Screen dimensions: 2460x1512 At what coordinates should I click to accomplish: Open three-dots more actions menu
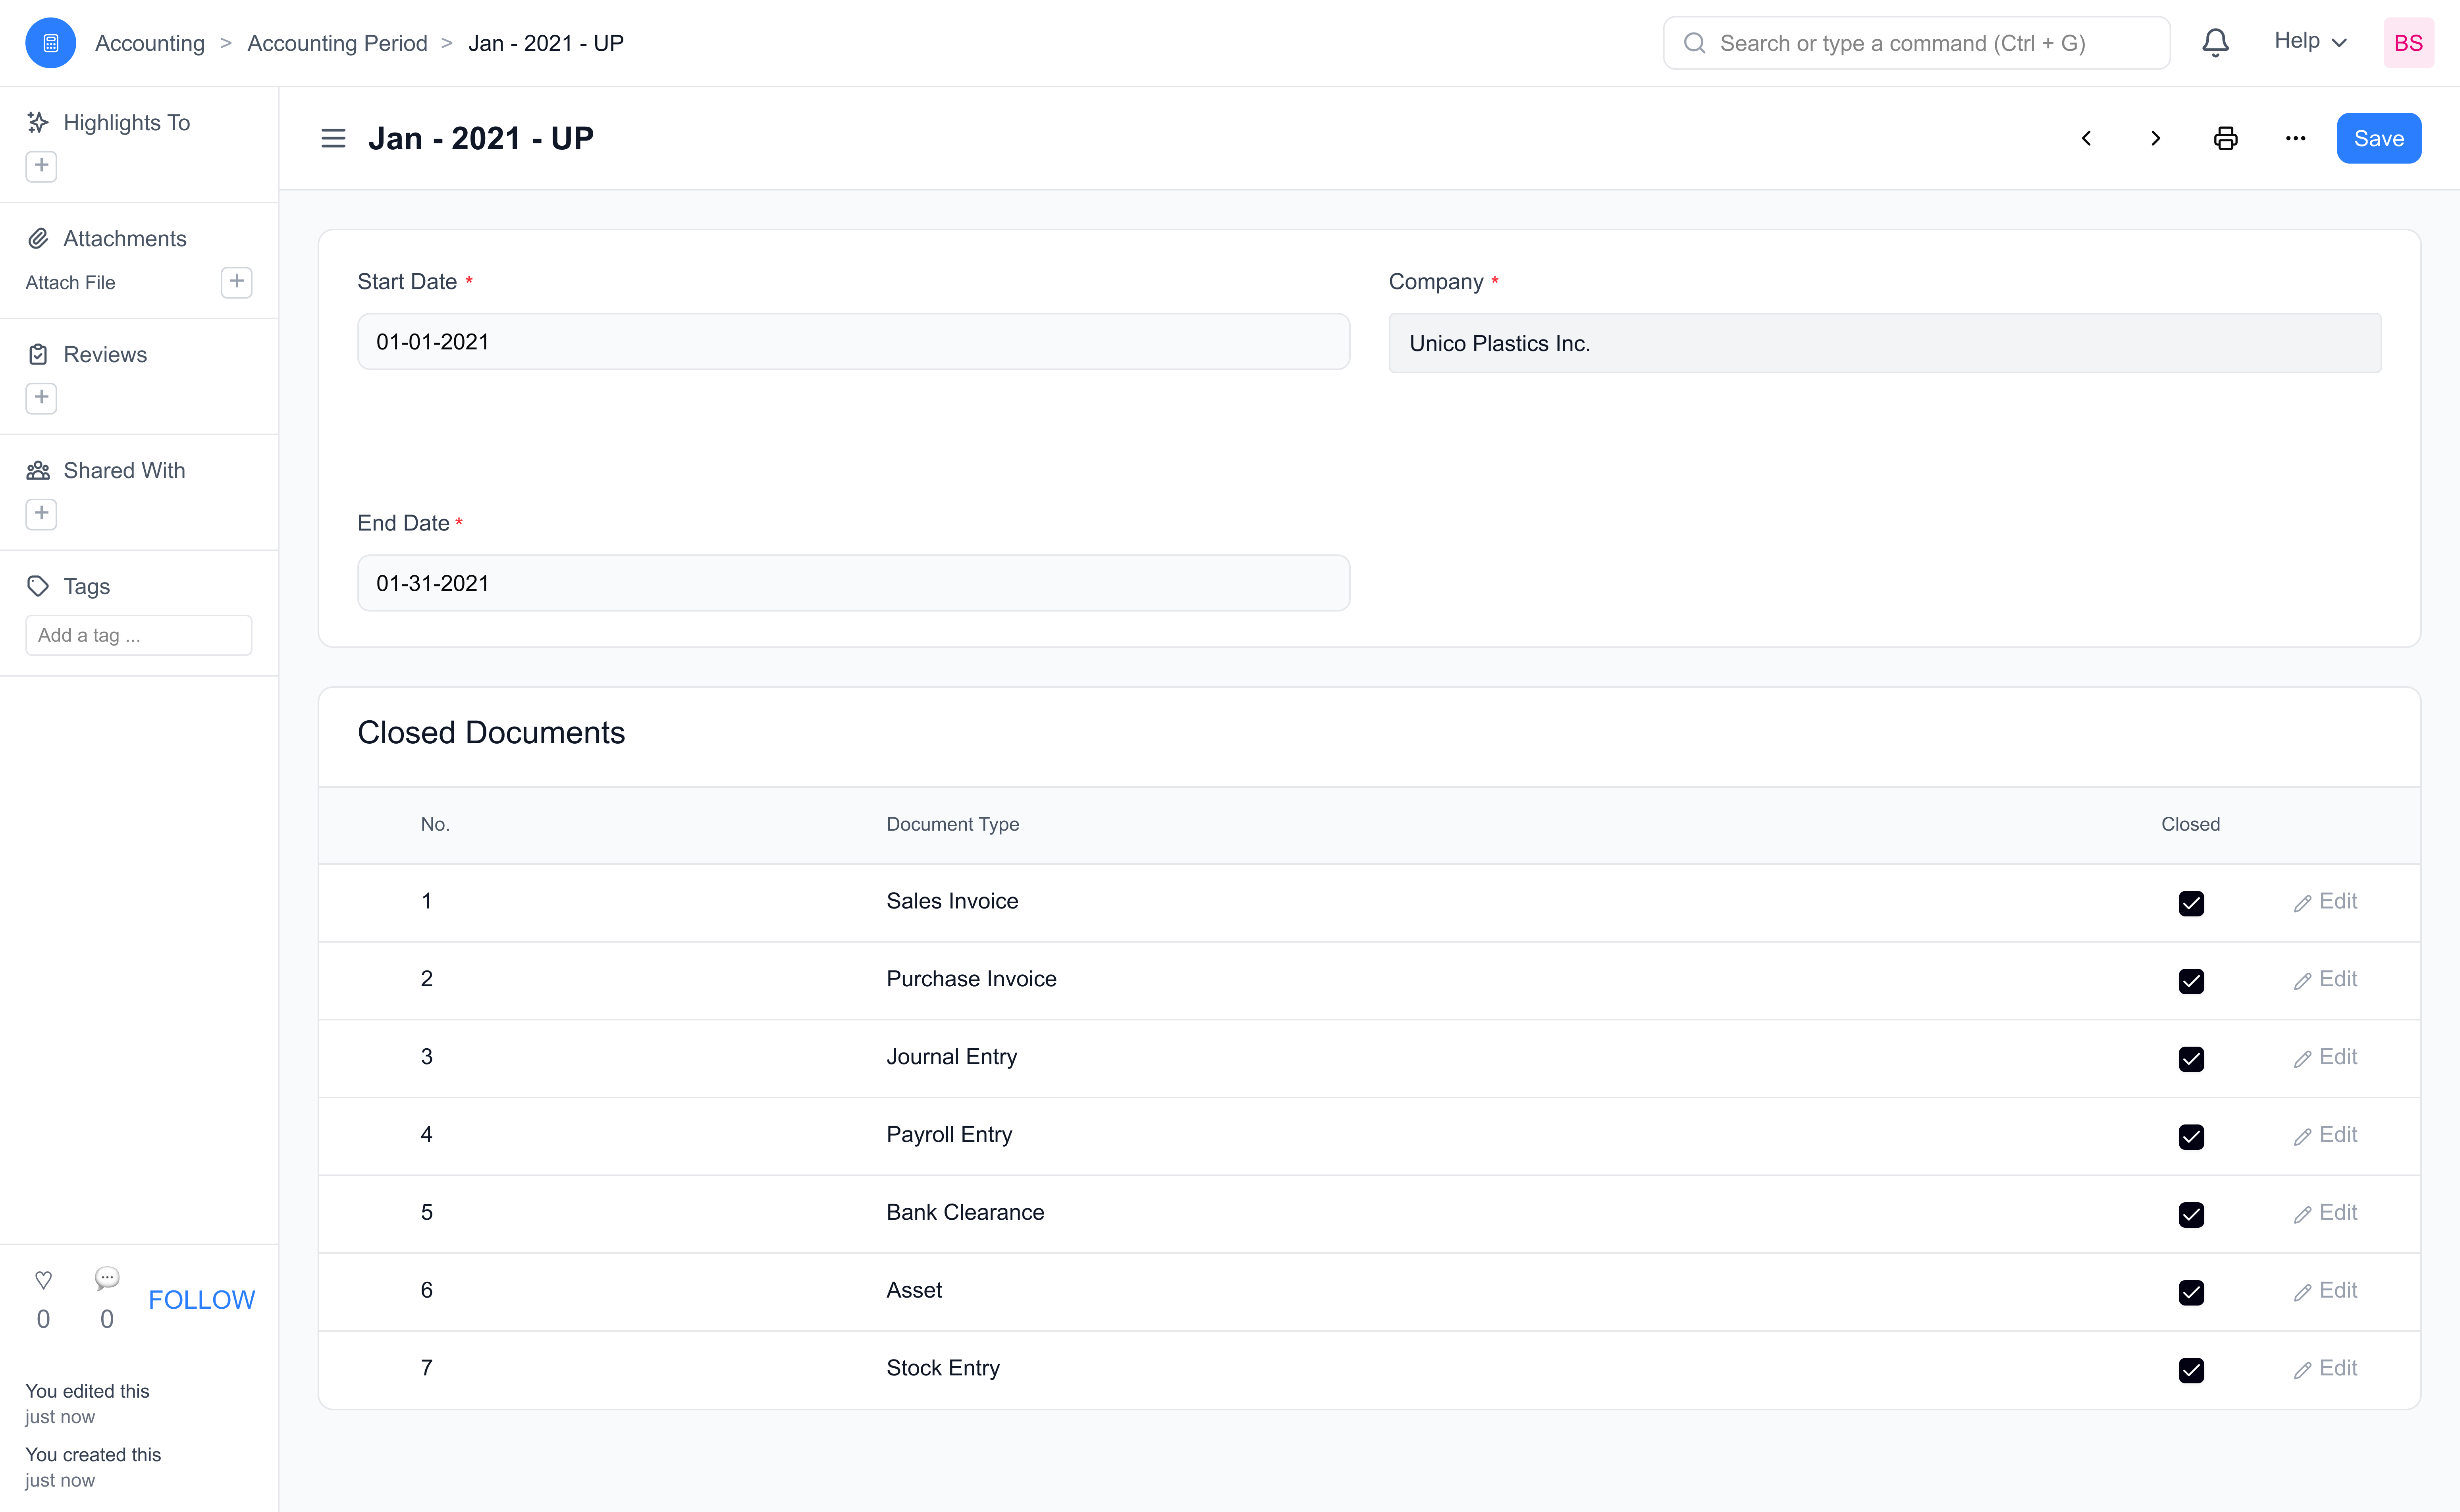tap(2295, 138)
